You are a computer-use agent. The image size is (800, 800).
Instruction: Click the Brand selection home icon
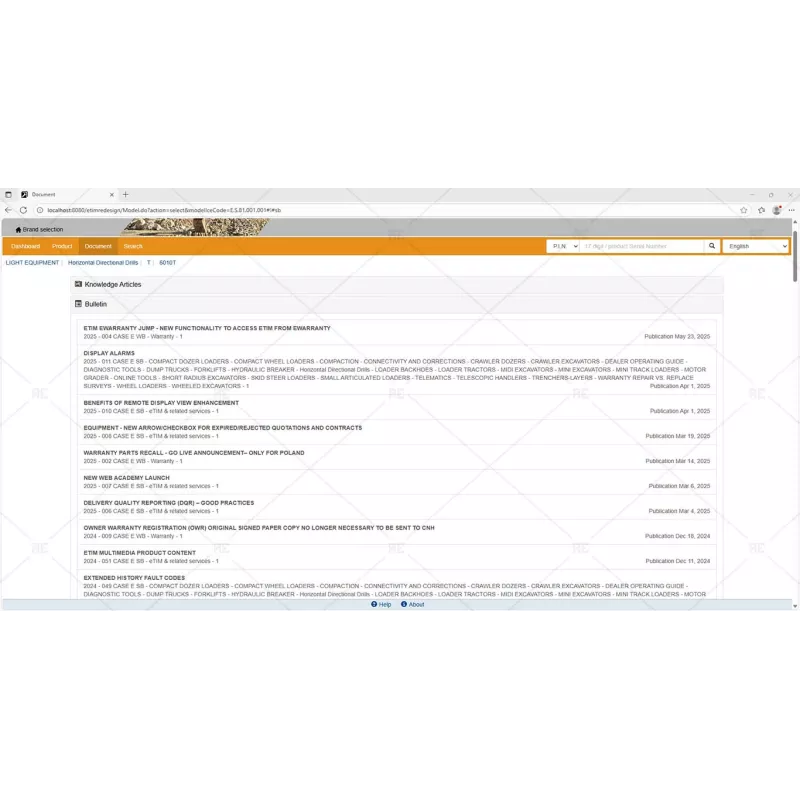click(x=18, y=229)
